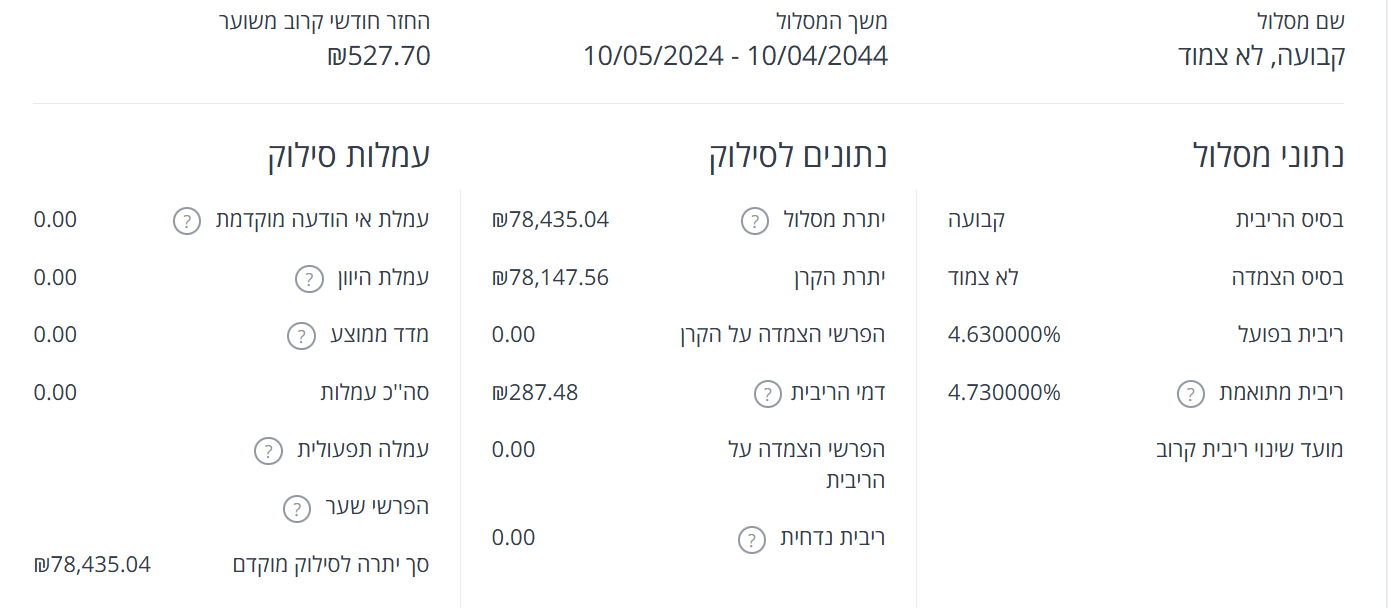Select the early repayment total ₪78,435.04

(x=92, y=564)
